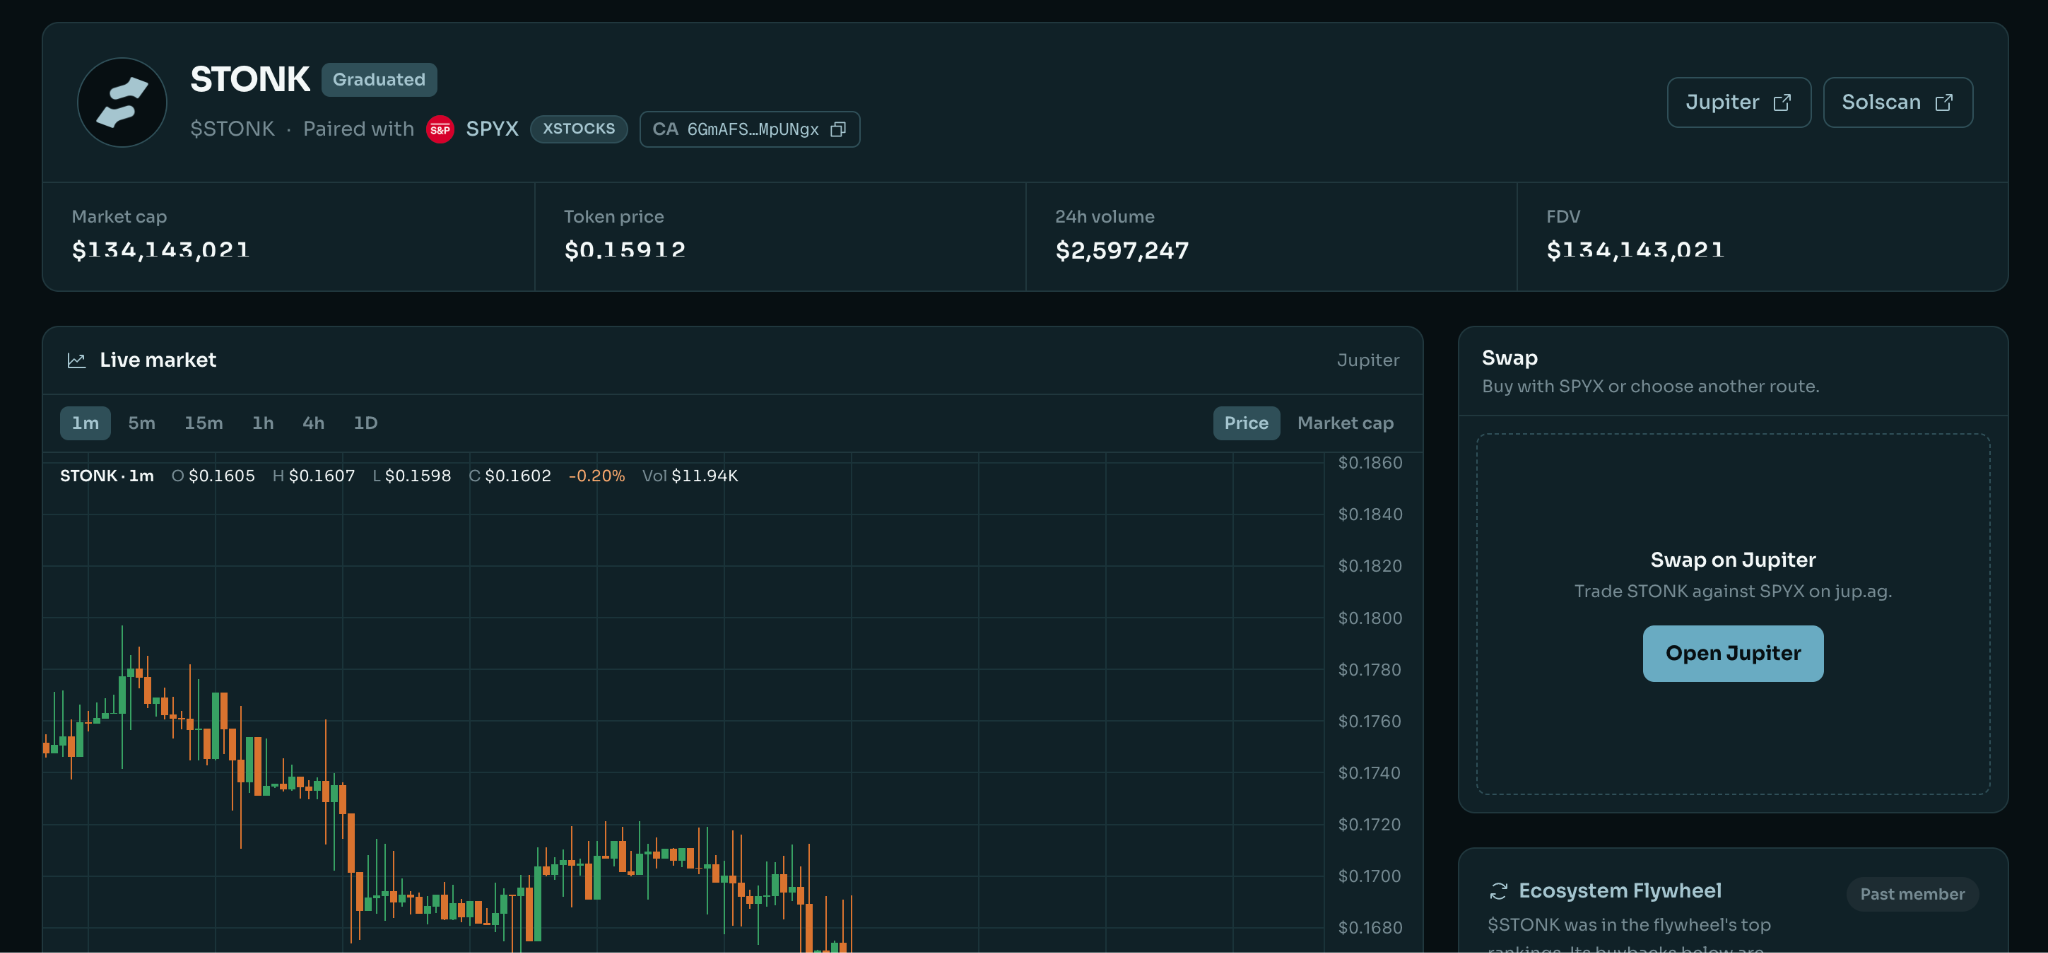This screenshot has width=2048, height=953.
Task: Click the Swap on Jupiter heading
Action: tap(1733, 560)
